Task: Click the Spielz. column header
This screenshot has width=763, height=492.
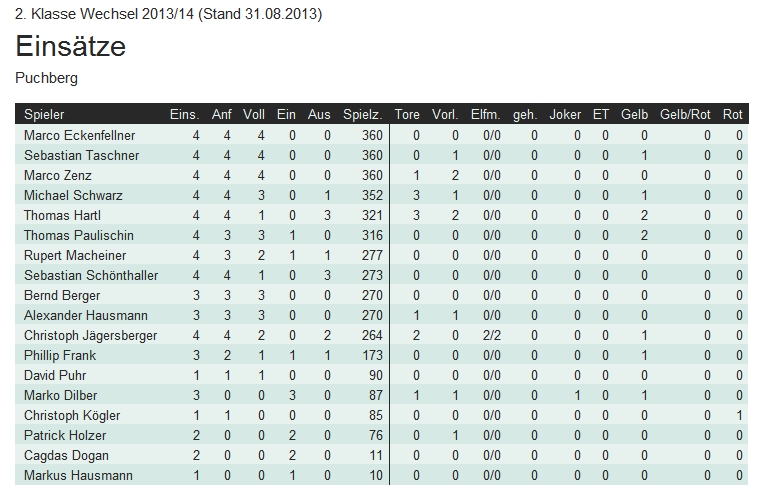Action: 362,115
